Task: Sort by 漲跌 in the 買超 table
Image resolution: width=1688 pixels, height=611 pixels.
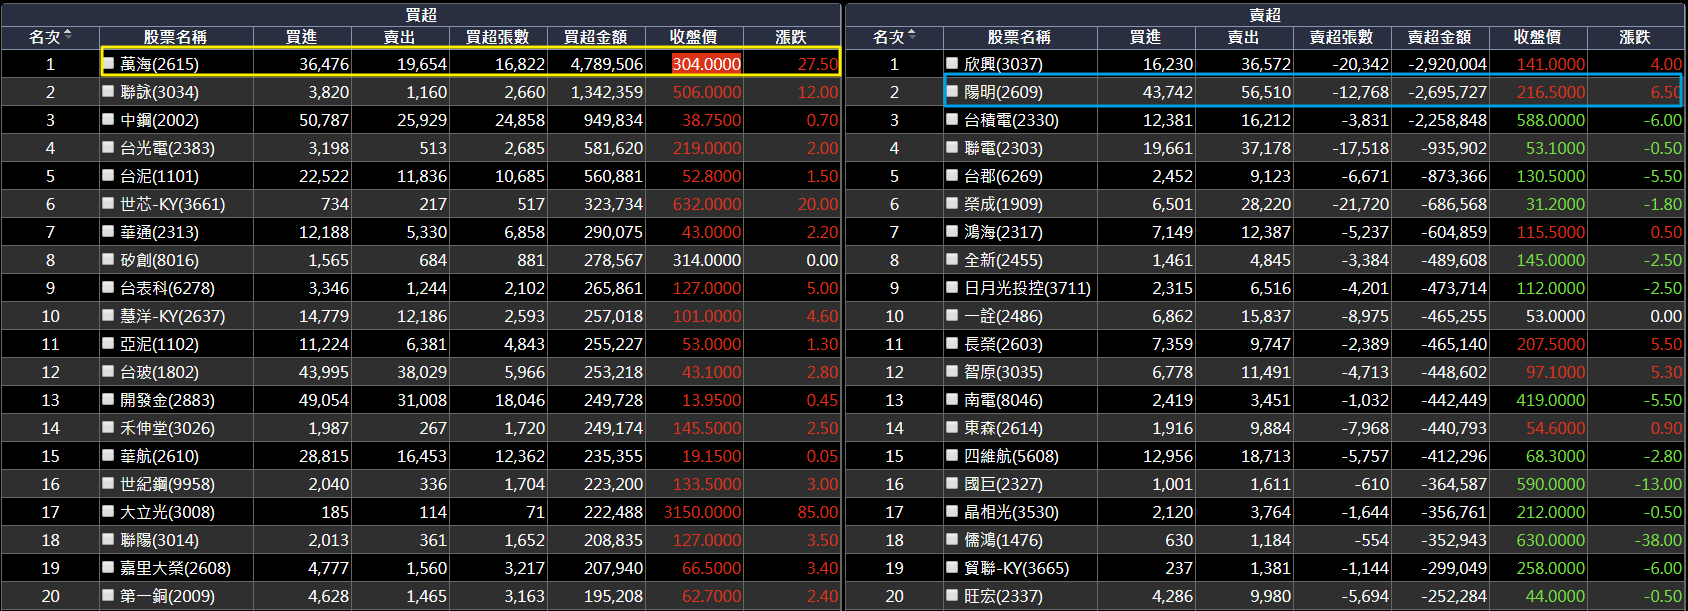Action: 791,37
